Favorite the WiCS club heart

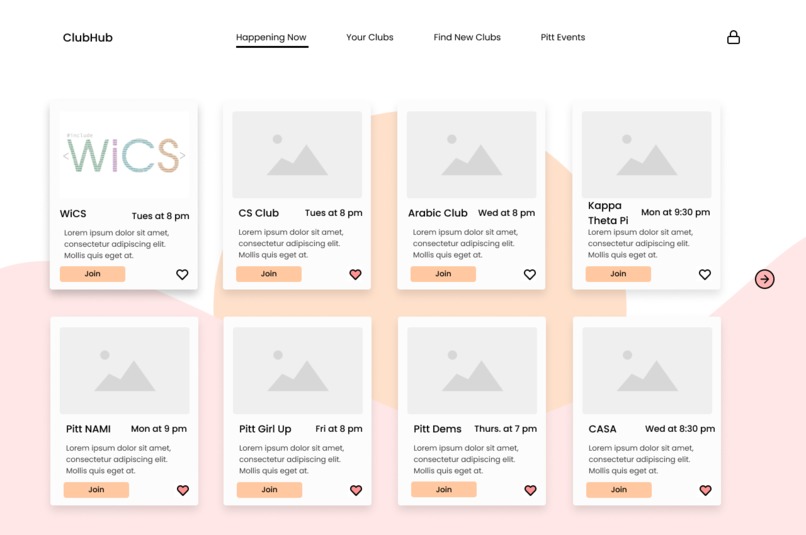[182, 274]
